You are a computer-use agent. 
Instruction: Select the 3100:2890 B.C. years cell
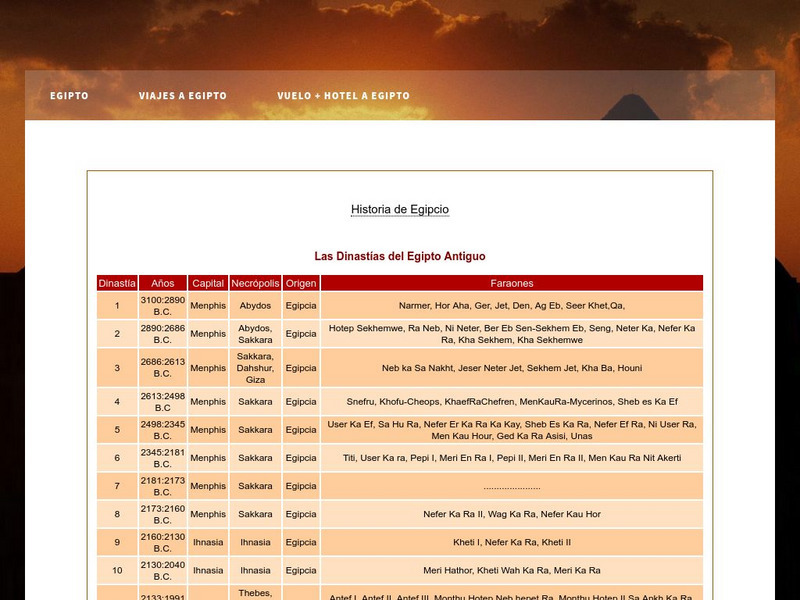coord(163,306)
